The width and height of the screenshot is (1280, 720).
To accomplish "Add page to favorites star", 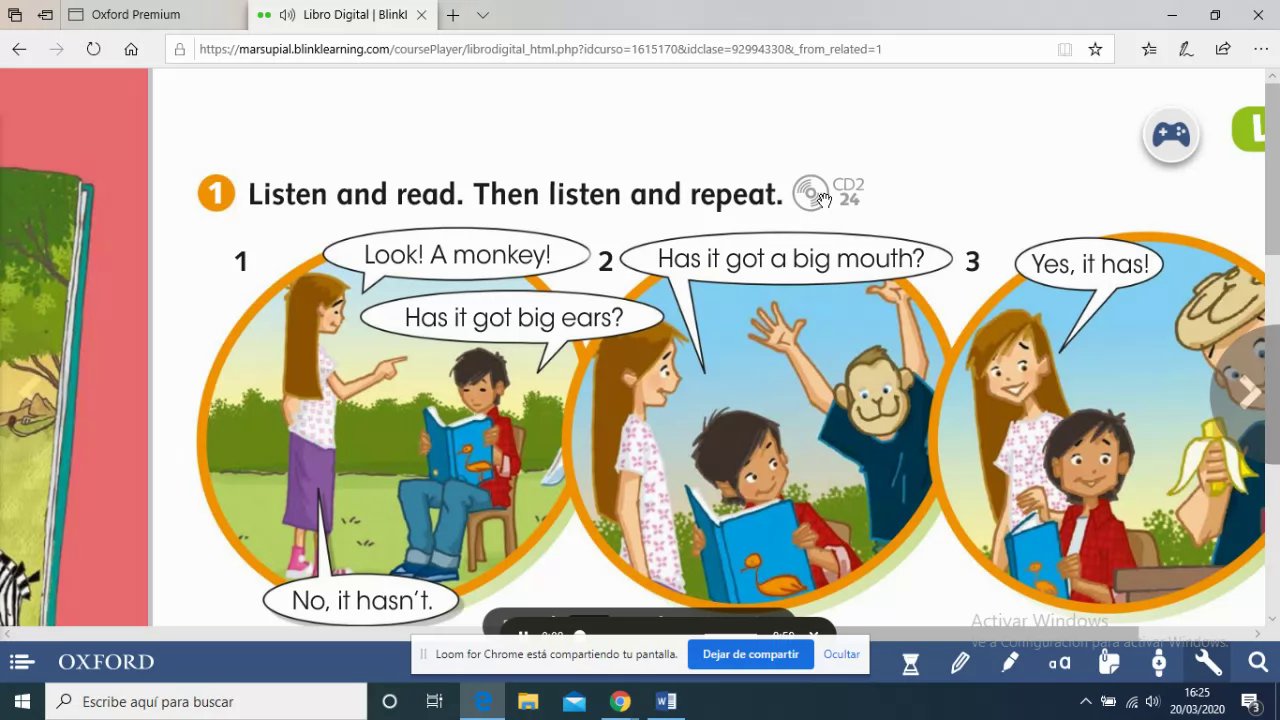I will point(1095,49).
